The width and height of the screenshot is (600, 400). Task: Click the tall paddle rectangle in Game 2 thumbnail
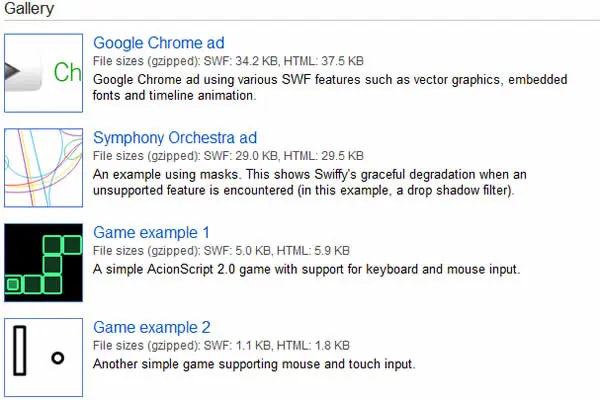(20, 350)
